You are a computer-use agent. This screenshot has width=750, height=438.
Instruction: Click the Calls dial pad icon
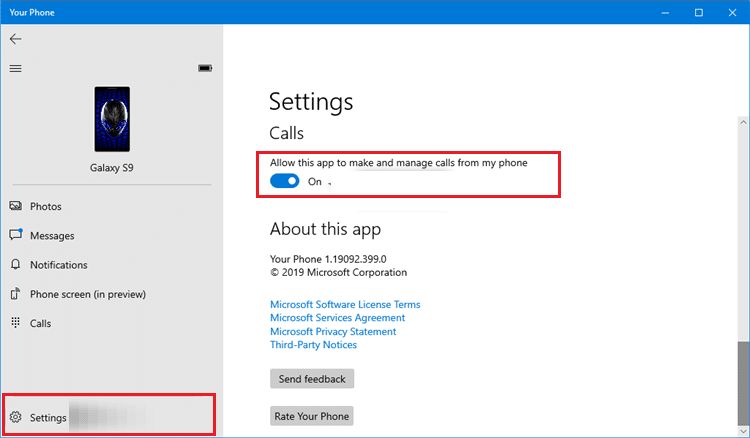click(x=15, y=323)
